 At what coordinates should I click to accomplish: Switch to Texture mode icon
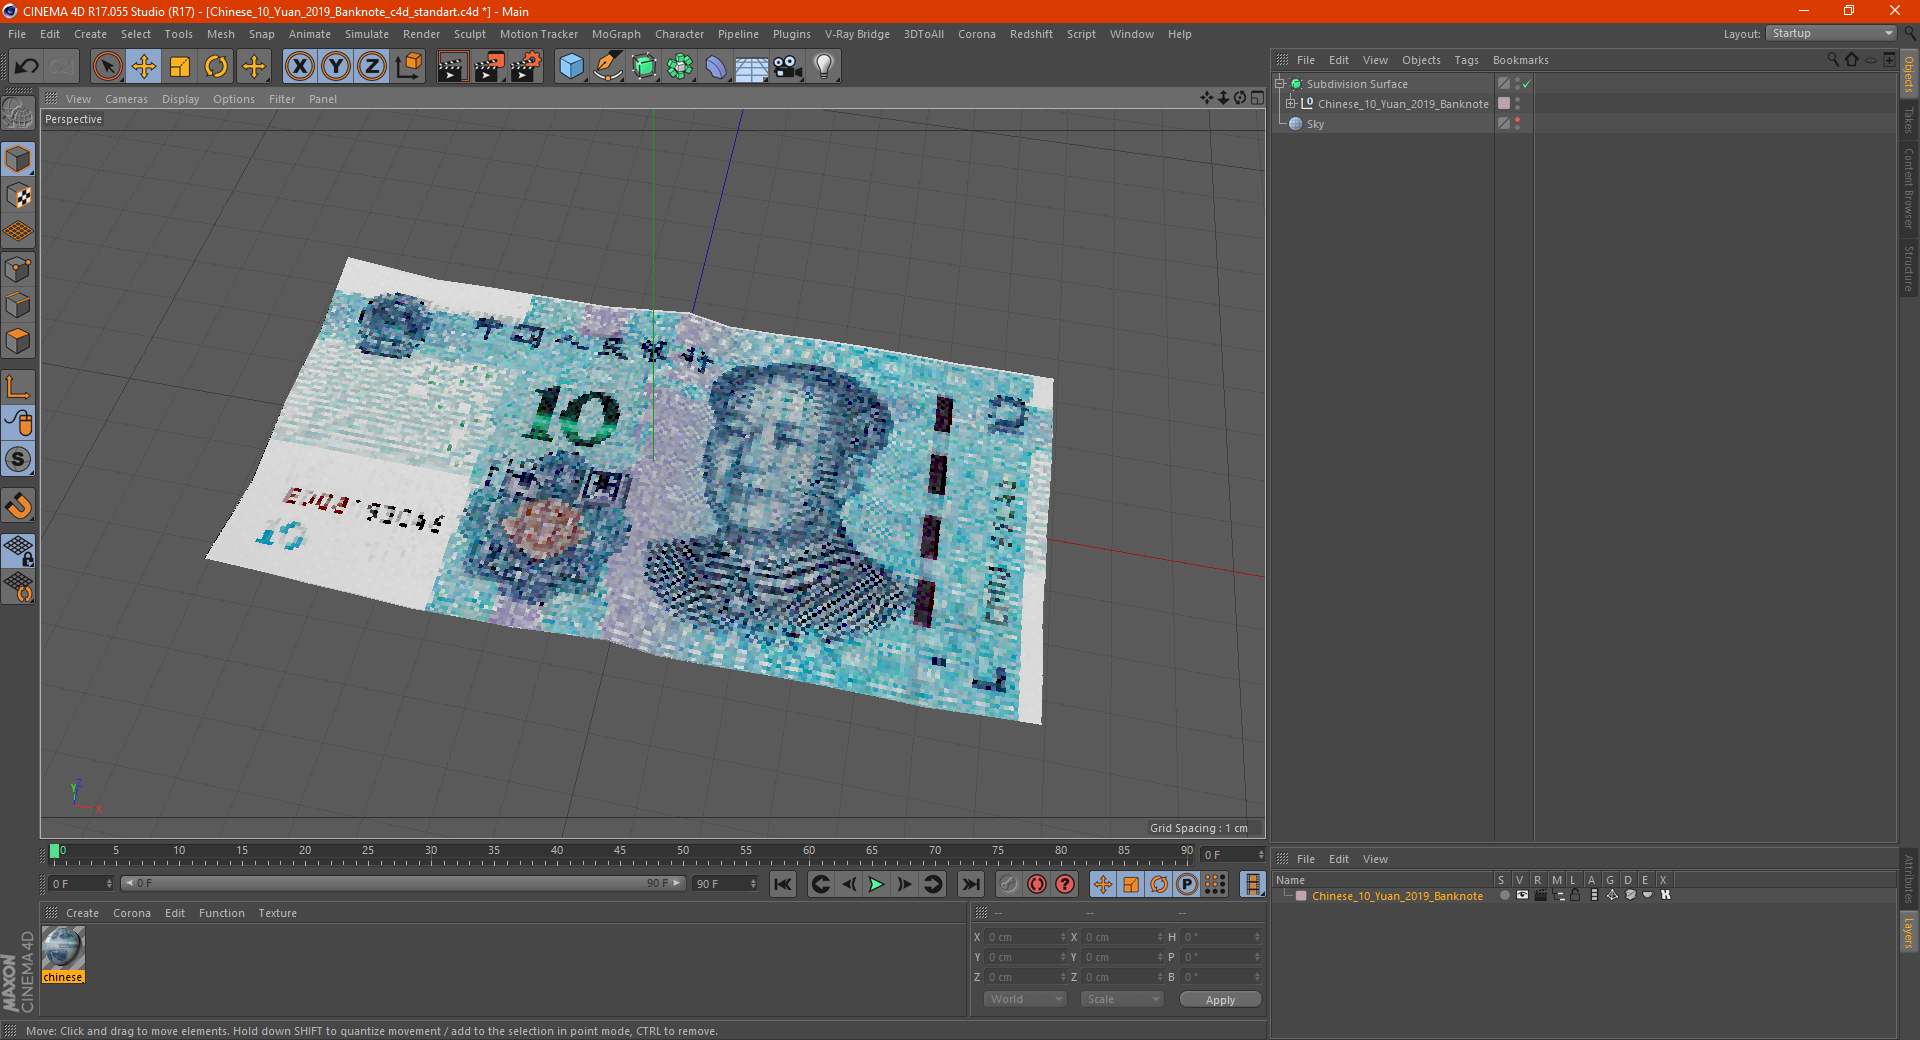click(18, 196)
